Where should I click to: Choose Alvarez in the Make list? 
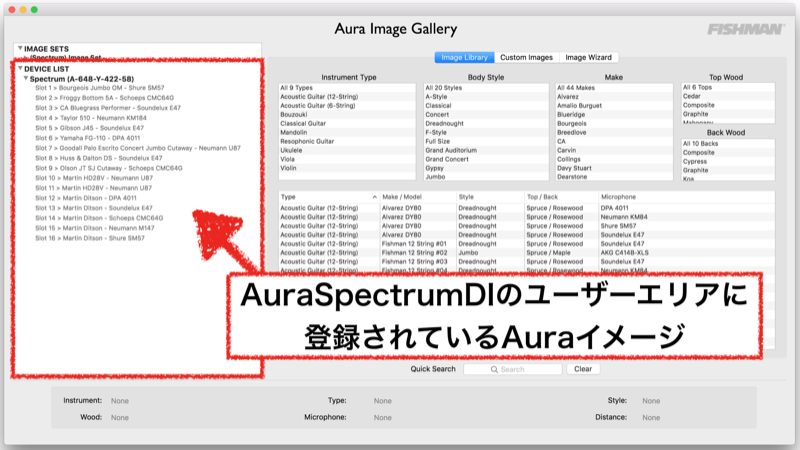[614, 97]
